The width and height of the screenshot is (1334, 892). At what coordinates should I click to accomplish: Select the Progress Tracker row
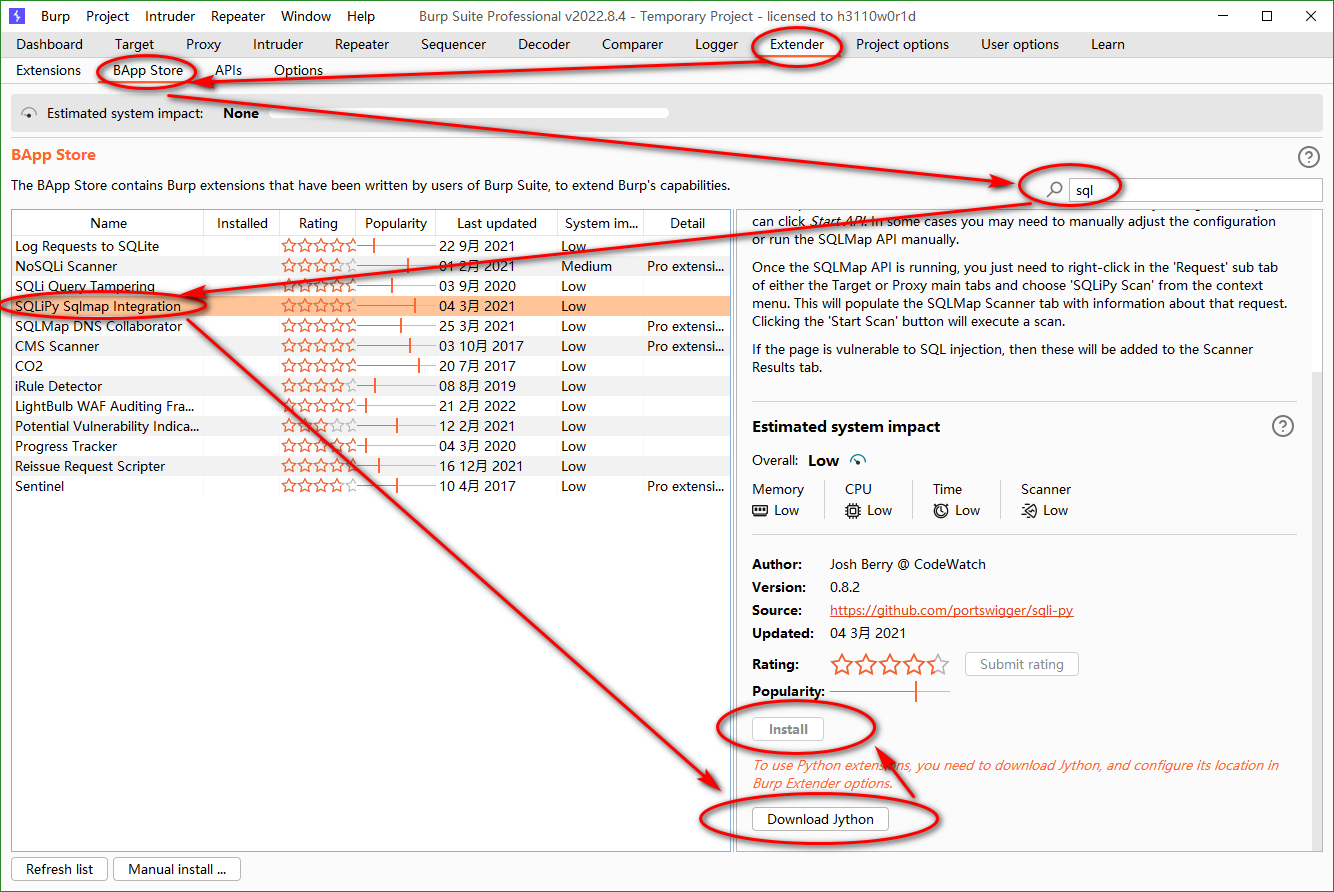[x=371, y=446]
